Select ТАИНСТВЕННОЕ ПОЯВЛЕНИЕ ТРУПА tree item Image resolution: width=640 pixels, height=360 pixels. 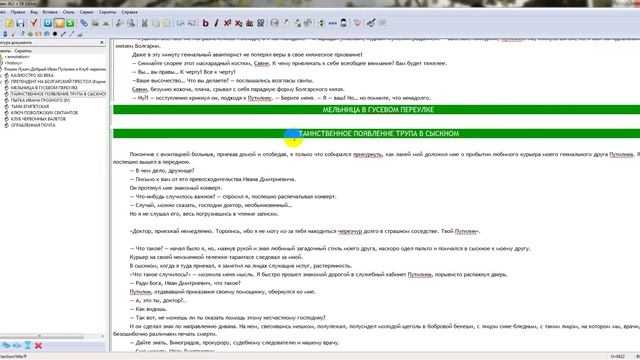tap(58, 94)
